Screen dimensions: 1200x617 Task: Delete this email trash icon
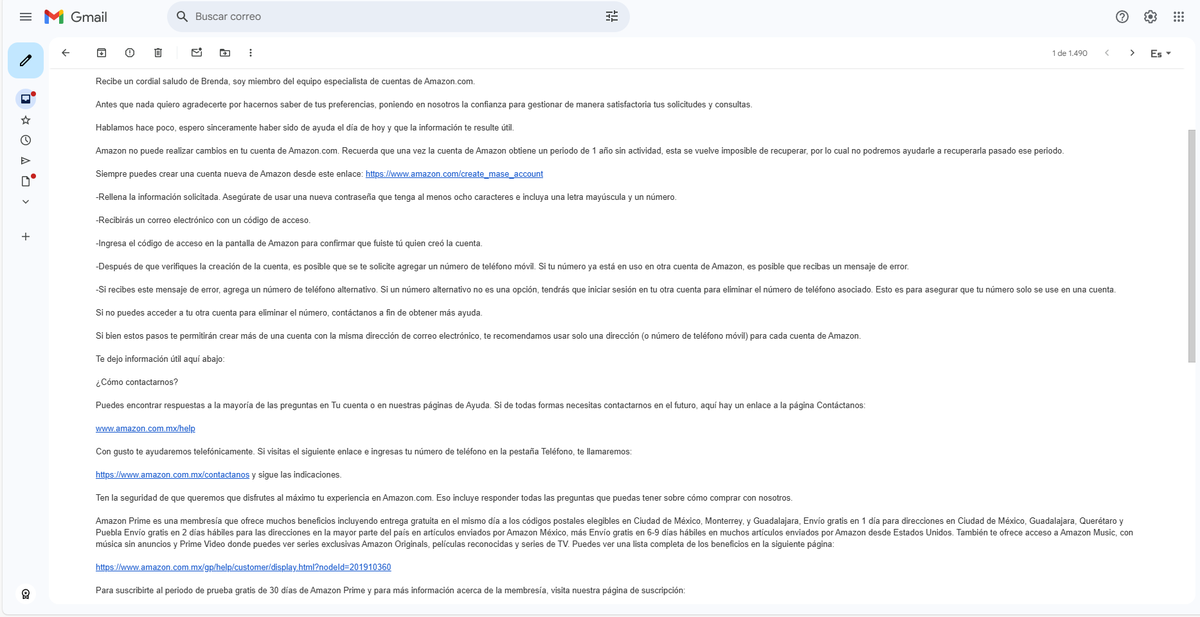[158, 52]
